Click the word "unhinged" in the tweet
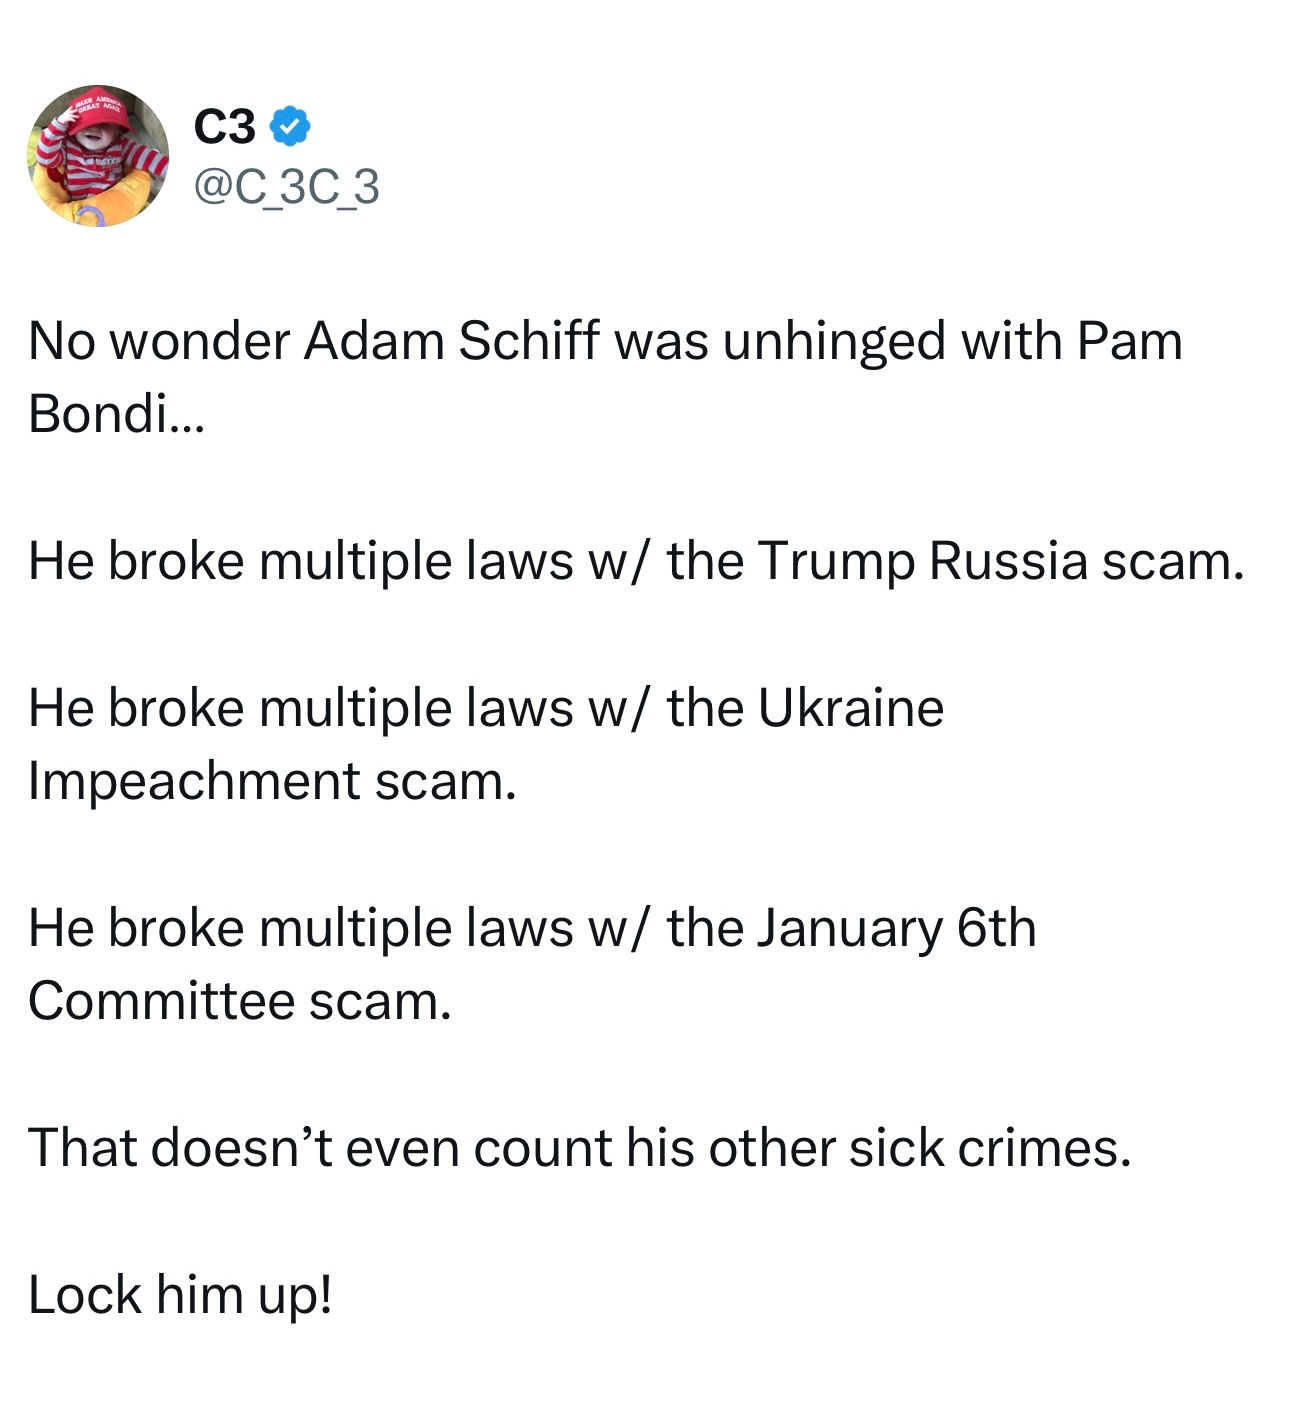This screenshot has width=1290, height=1402. (x=833, y=341)
